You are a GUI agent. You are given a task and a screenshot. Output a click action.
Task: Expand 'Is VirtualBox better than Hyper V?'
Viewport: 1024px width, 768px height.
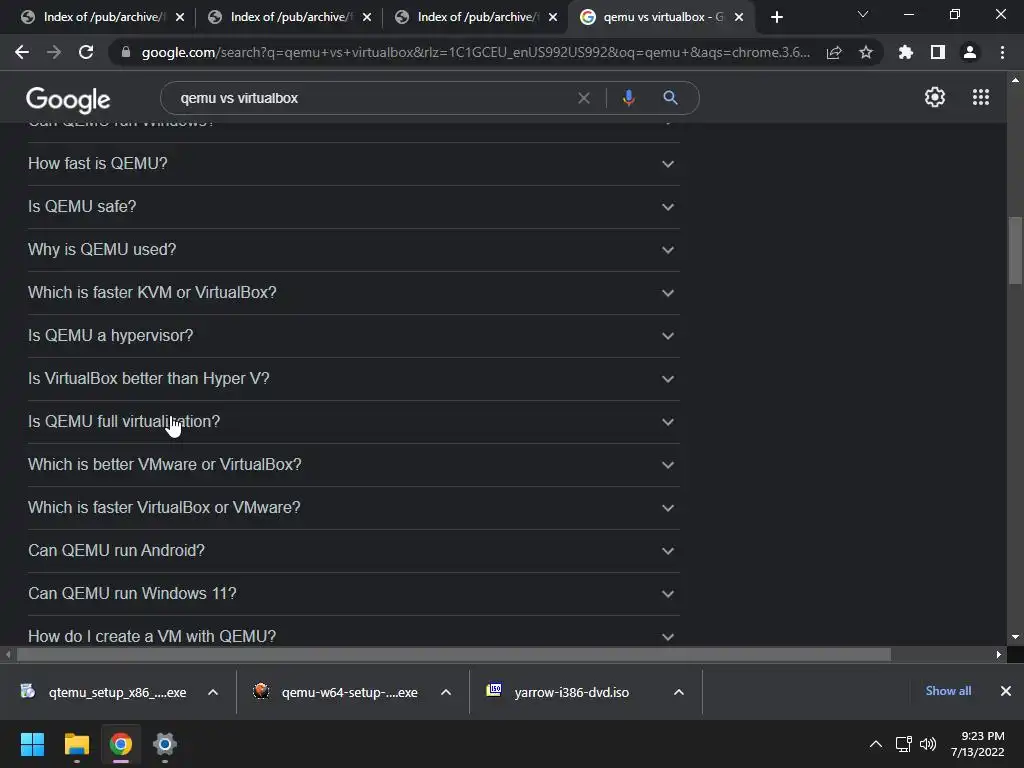point(353,379)
